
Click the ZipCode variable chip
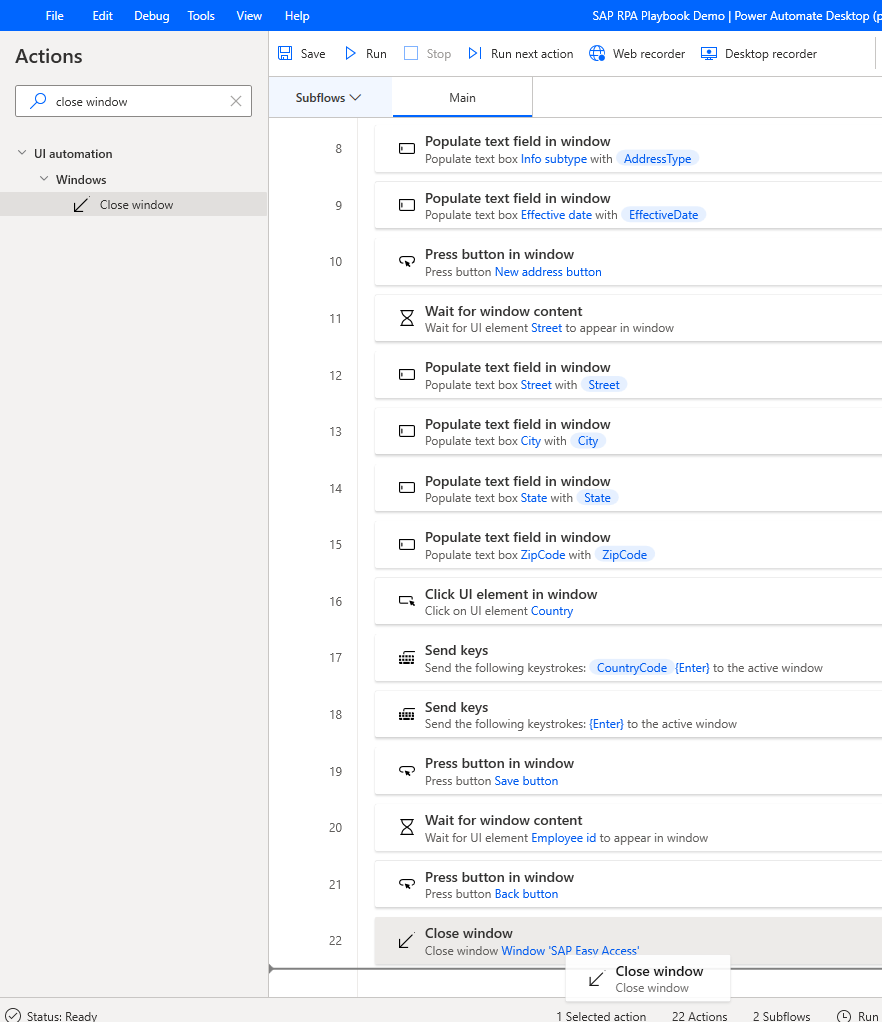click(624, 555)
